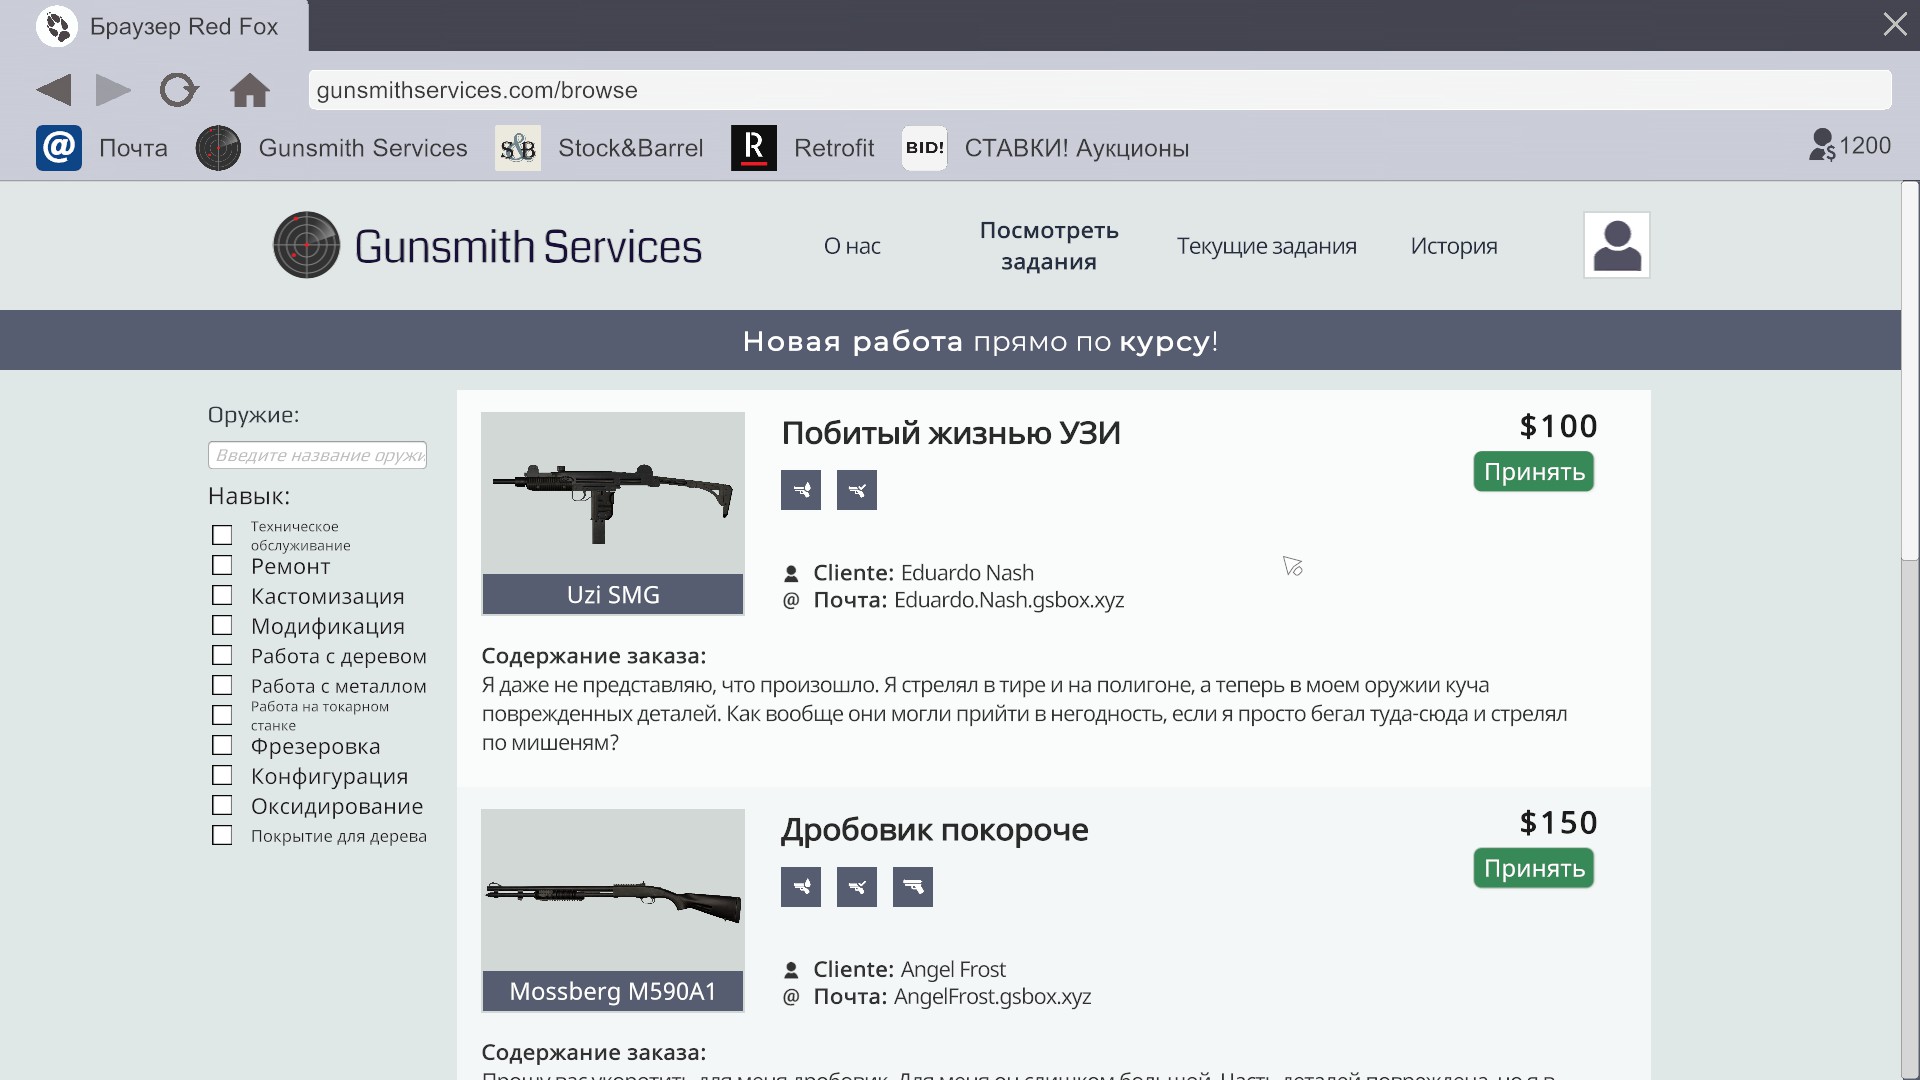Click AngelFrost.gsbox.xyz email address
Screen dimensions: 1920x1080
(x=992, y=997)
